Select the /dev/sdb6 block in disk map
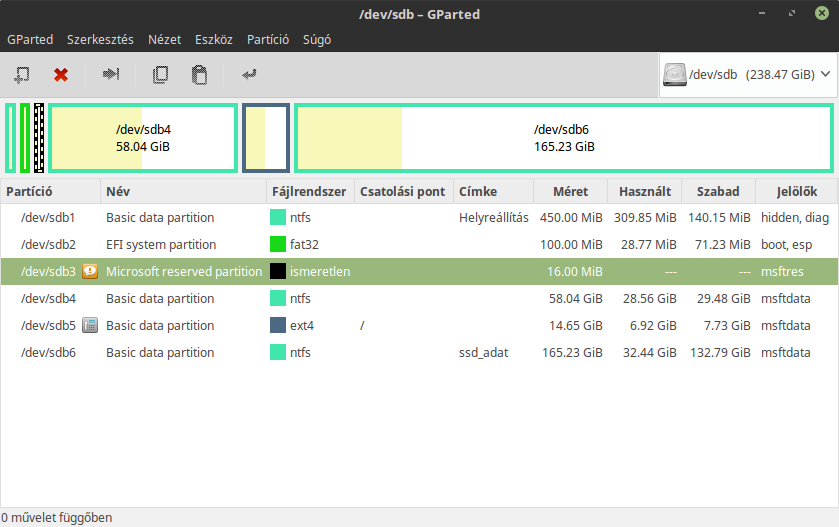 click(564, 138)
